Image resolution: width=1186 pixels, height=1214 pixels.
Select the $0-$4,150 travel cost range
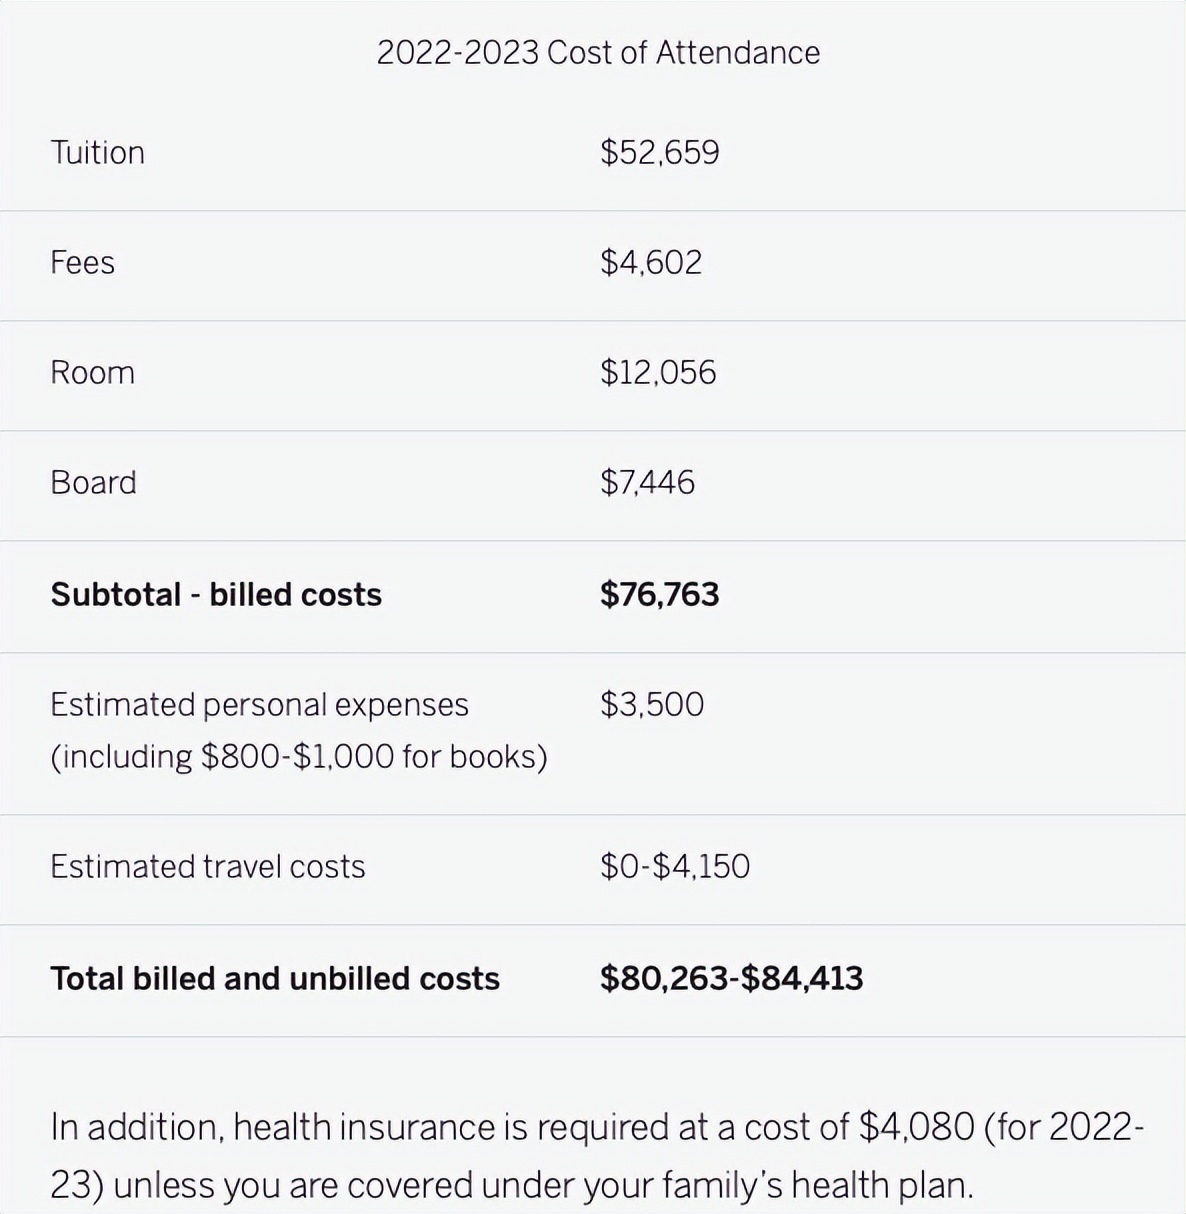tap(675, 867)
